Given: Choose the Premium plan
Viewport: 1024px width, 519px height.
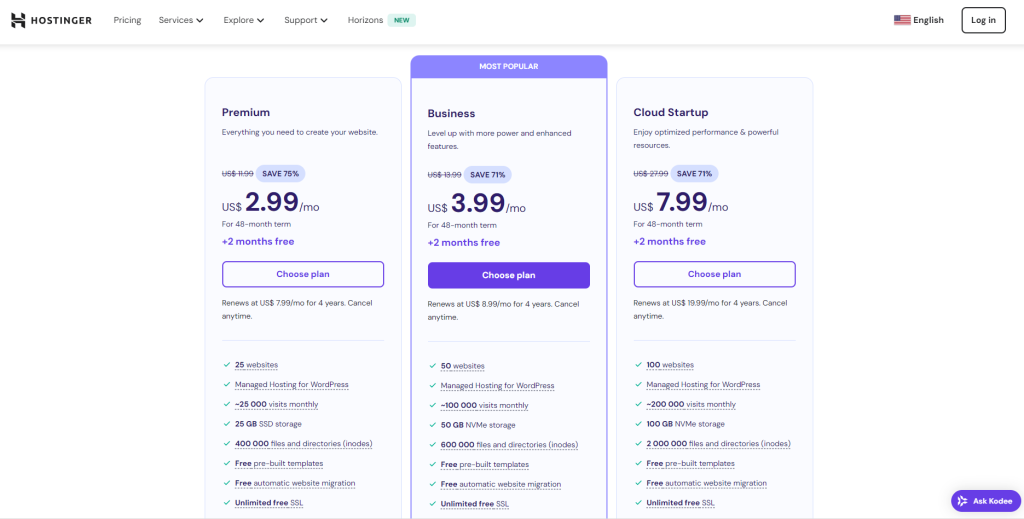Looking at the screenshot, I should pyautogui.click(x=302, y=274).
